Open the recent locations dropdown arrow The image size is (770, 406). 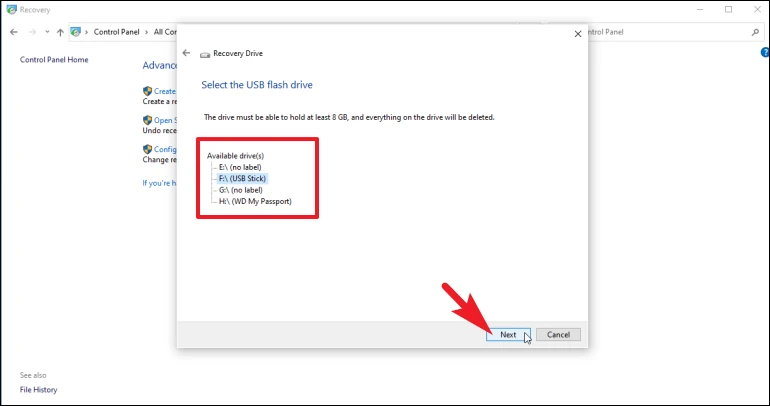[x=47, y=32]
